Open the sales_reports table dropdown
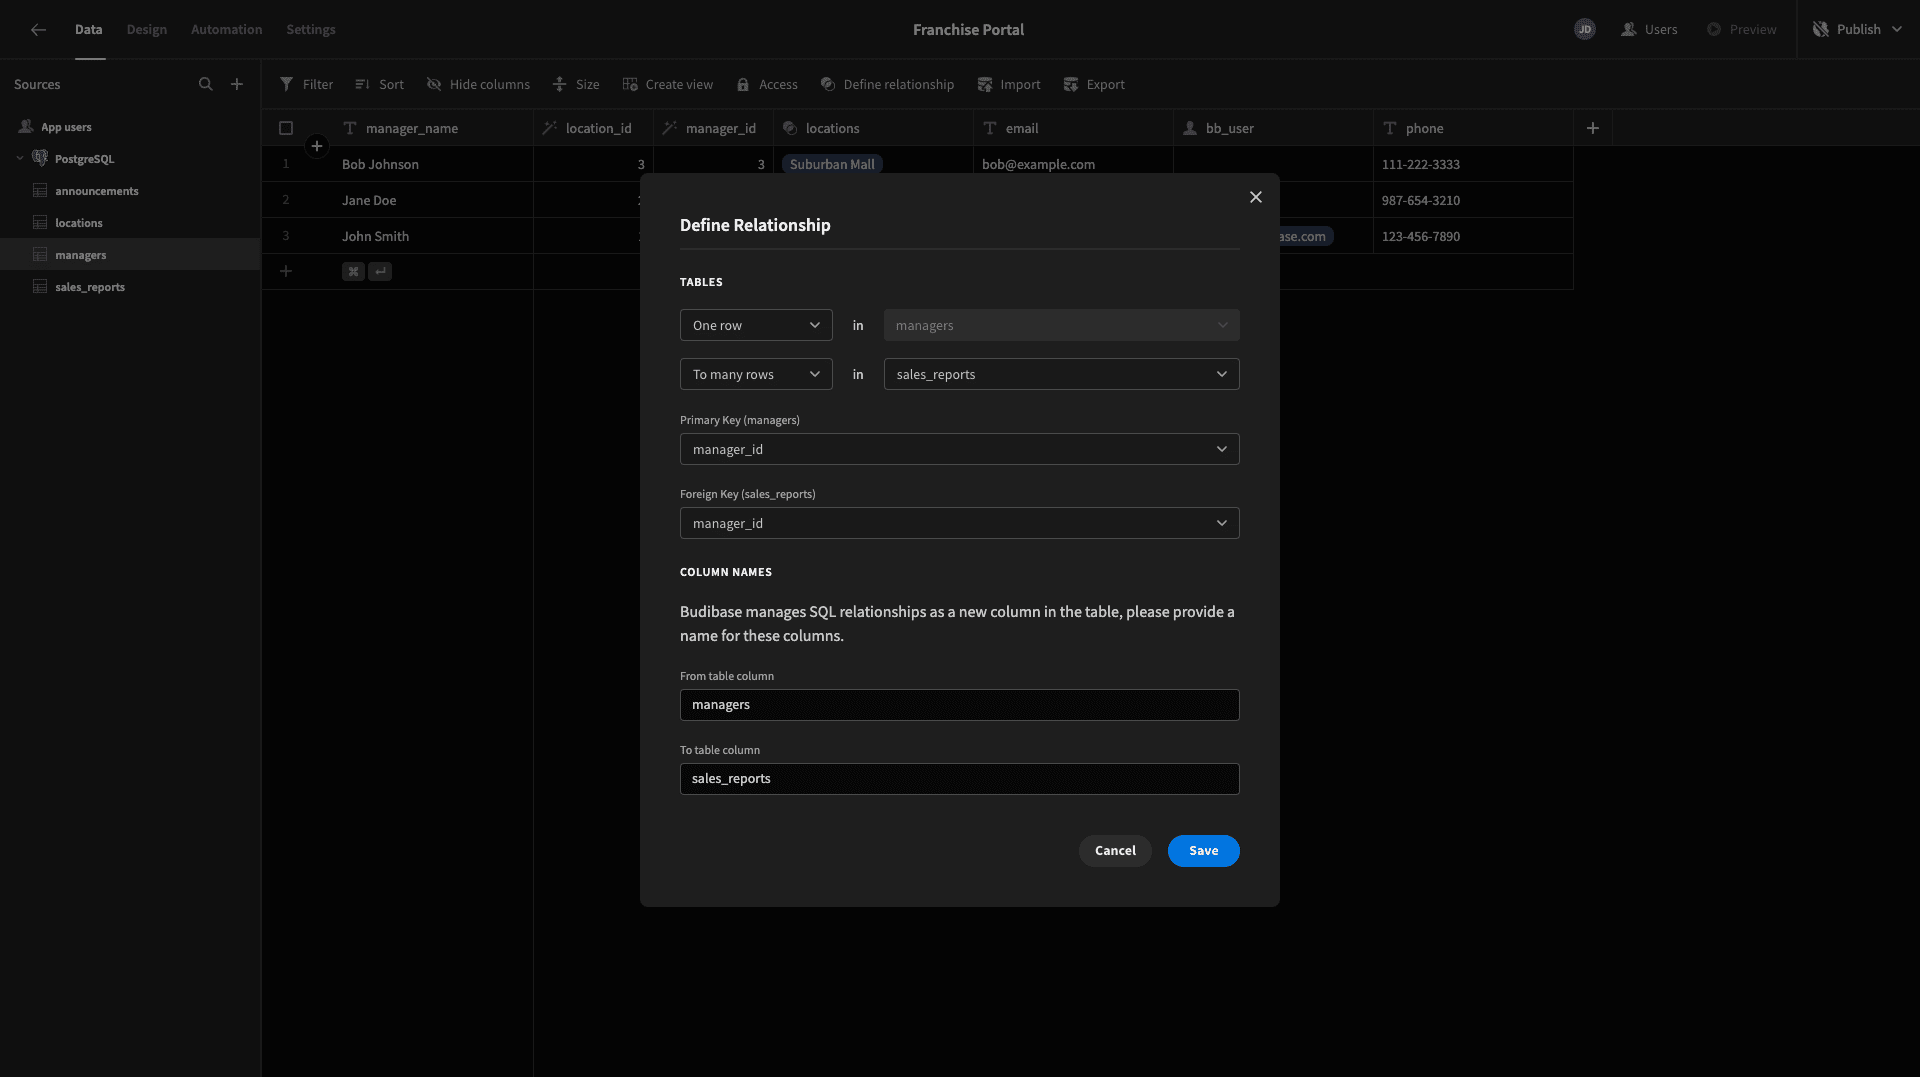The height and width of the screenshot is (1077, 1920). coord(1062,374)
